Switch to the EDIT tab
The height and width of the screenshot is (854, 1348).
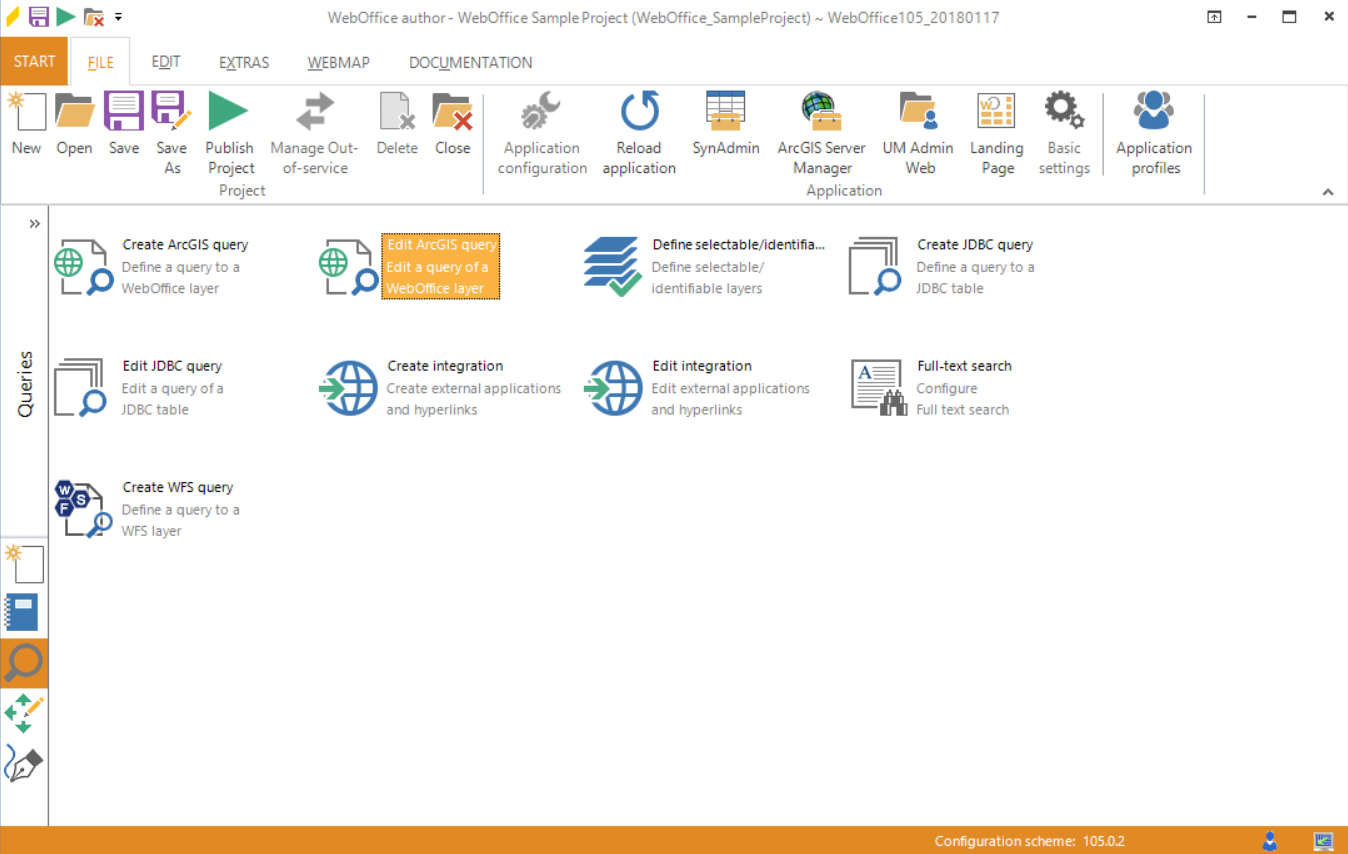pos(166,62)
